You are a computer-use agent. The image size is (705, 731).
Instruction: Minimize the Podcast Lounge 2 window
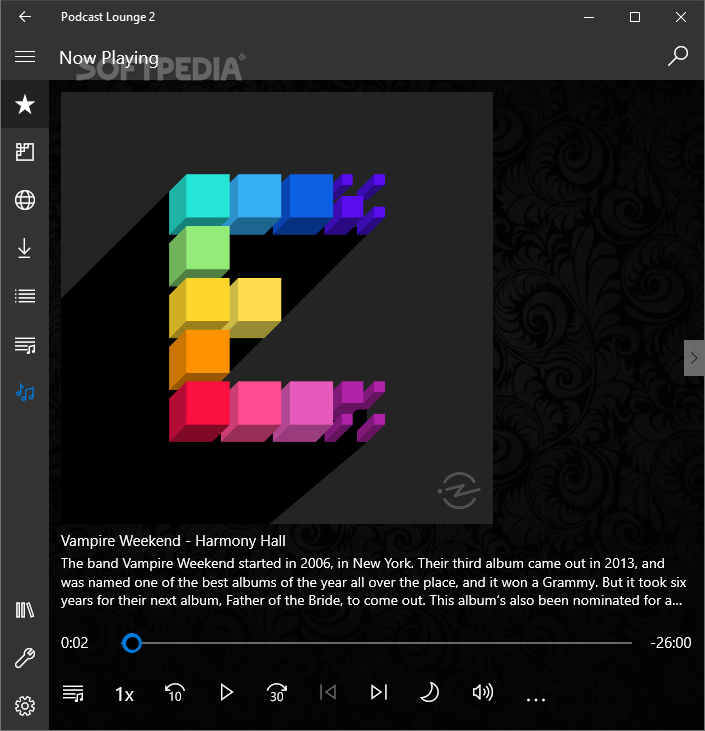pos(589,17)
